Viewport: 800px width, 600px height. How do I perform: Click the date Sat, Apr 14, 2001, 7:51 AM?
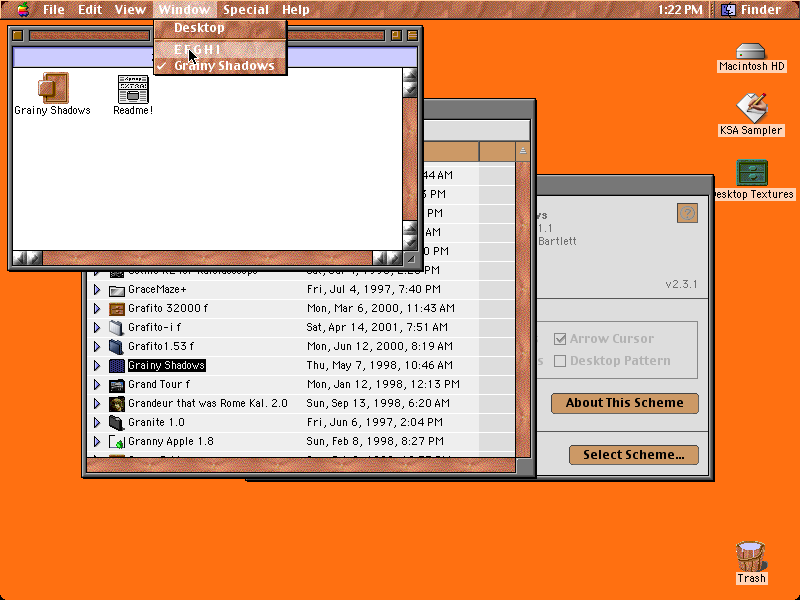377,328
